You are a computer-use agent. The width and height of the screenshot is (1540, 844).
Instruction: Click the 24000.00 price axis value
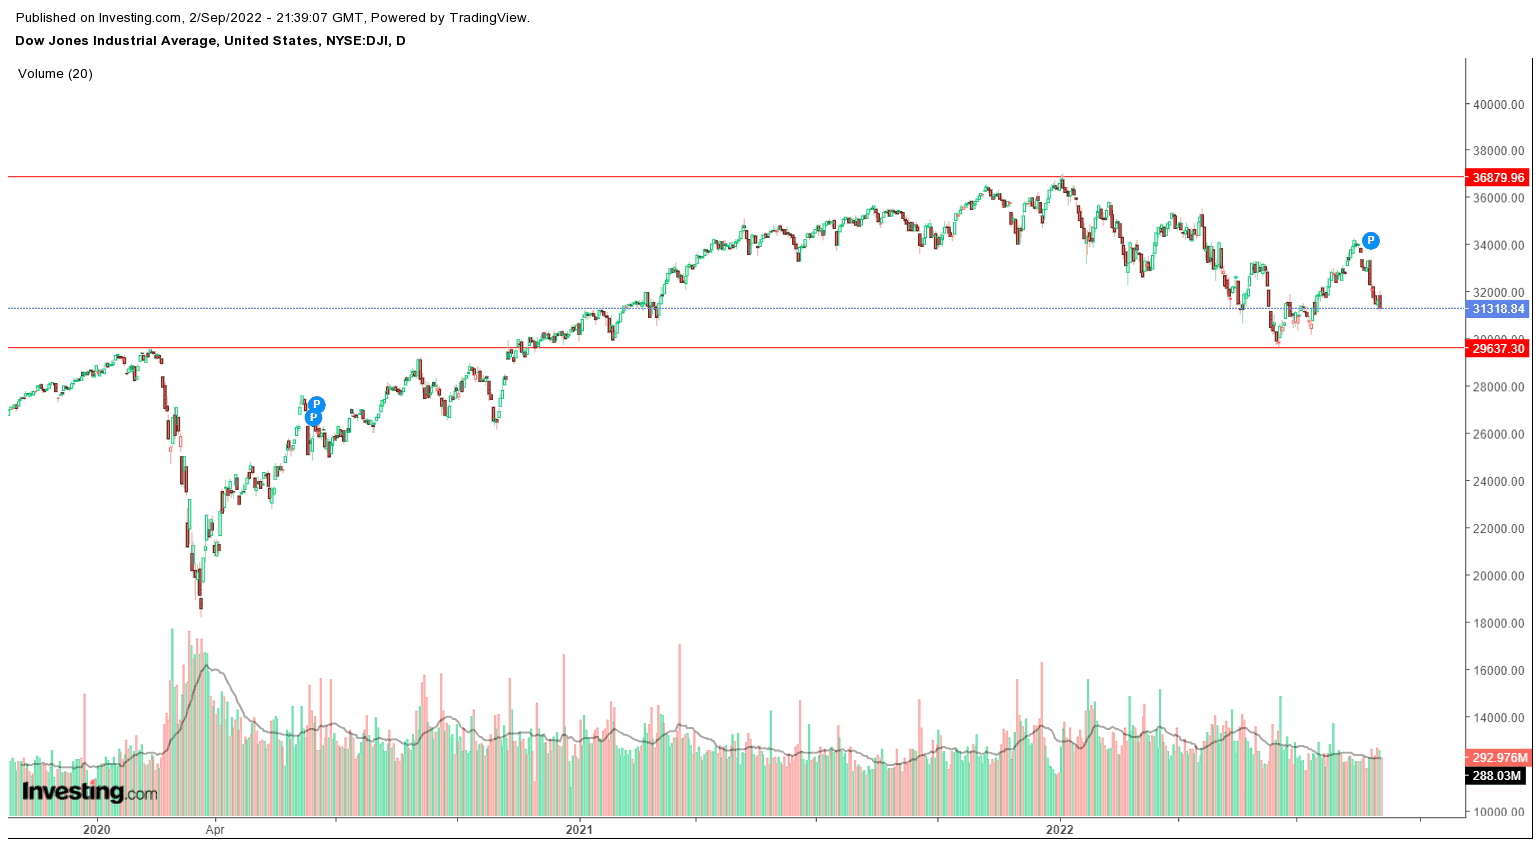tap(1497, 482)
